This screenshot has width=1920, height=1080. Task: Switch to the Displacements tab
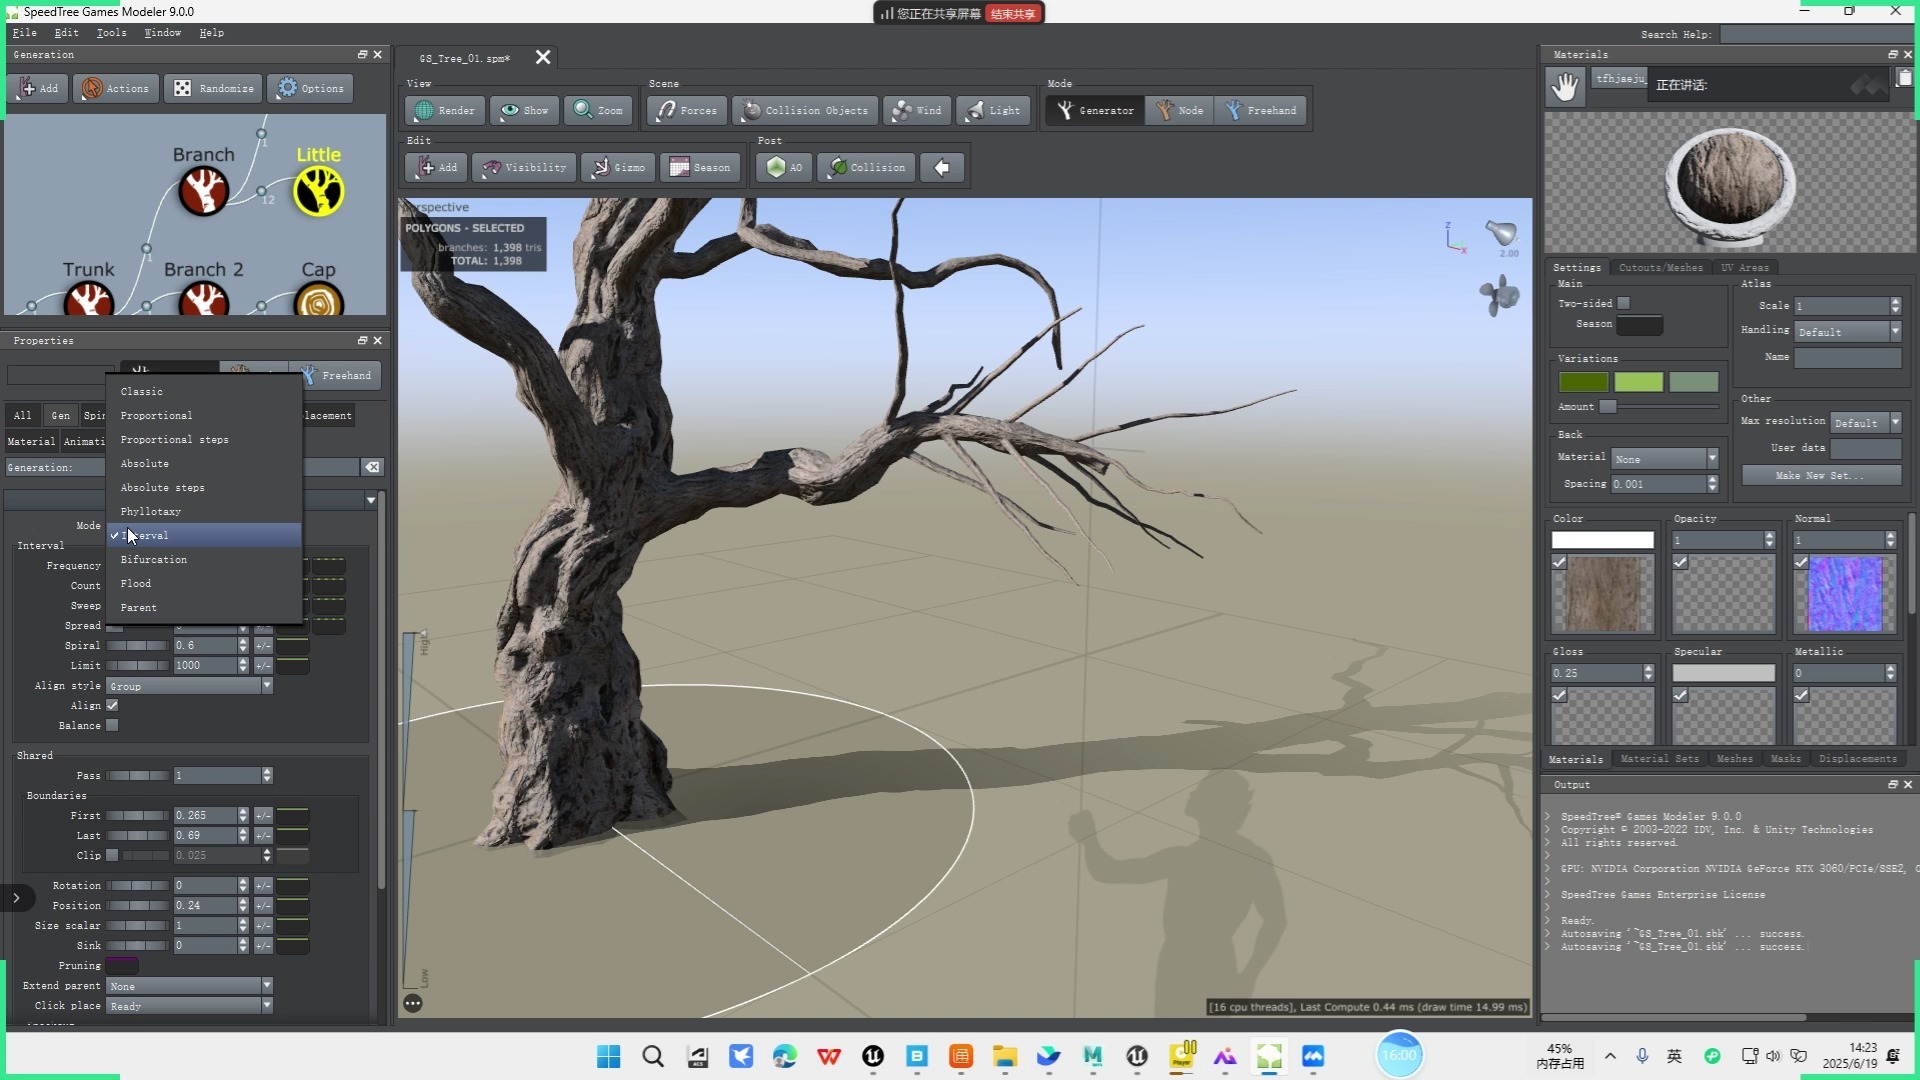(1857, 759)
